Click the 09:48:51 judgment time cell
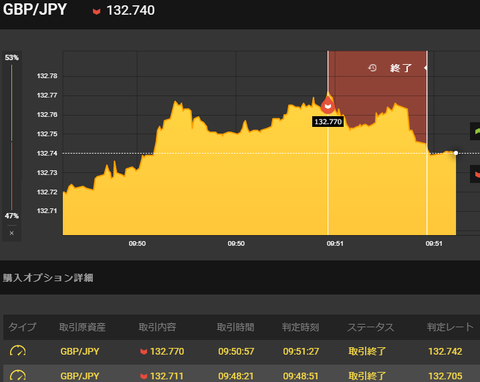The image size is (480, 382). click(301, 376)
